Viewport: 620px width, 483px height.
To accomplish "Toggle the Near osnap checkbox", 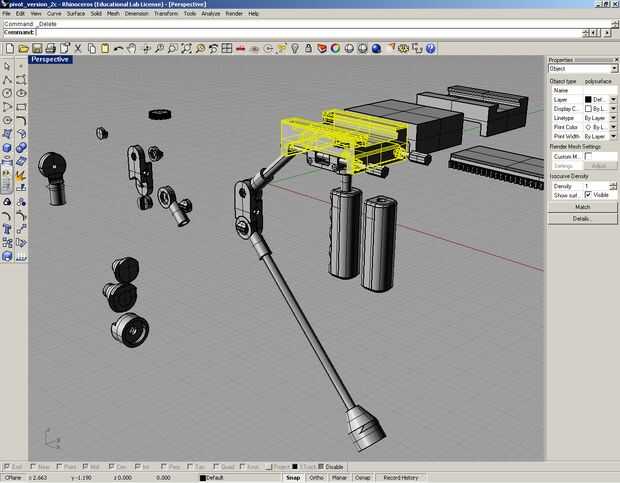I will click(x=33, y=467).
